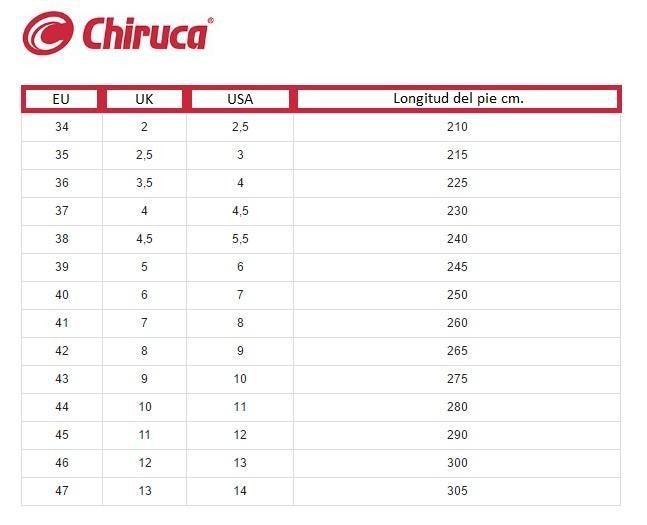Click the Chiruca brand name text

point(148,33)
